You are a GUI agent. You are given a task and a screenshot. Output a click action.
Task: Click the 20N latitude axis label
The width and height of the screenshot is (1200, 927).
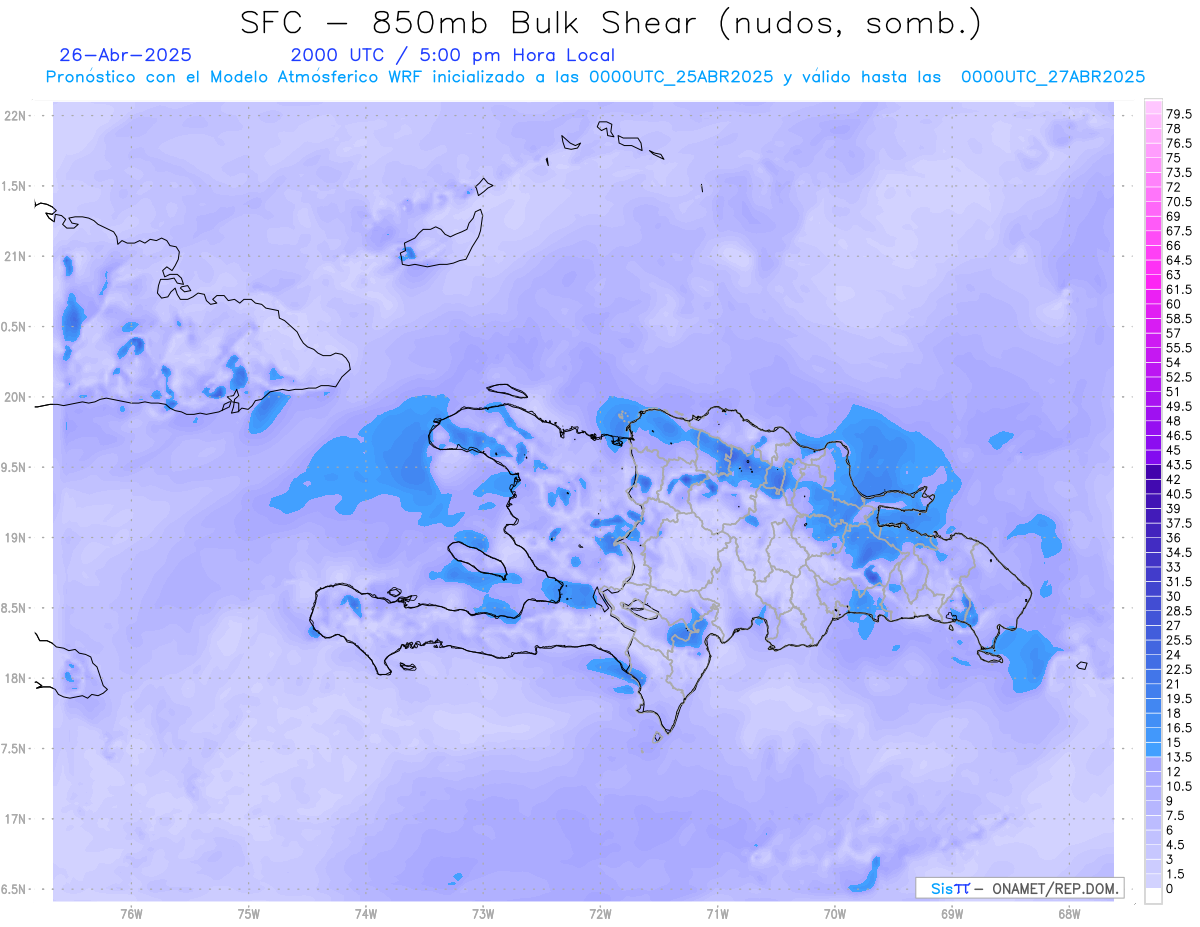(x=15, y=397)
